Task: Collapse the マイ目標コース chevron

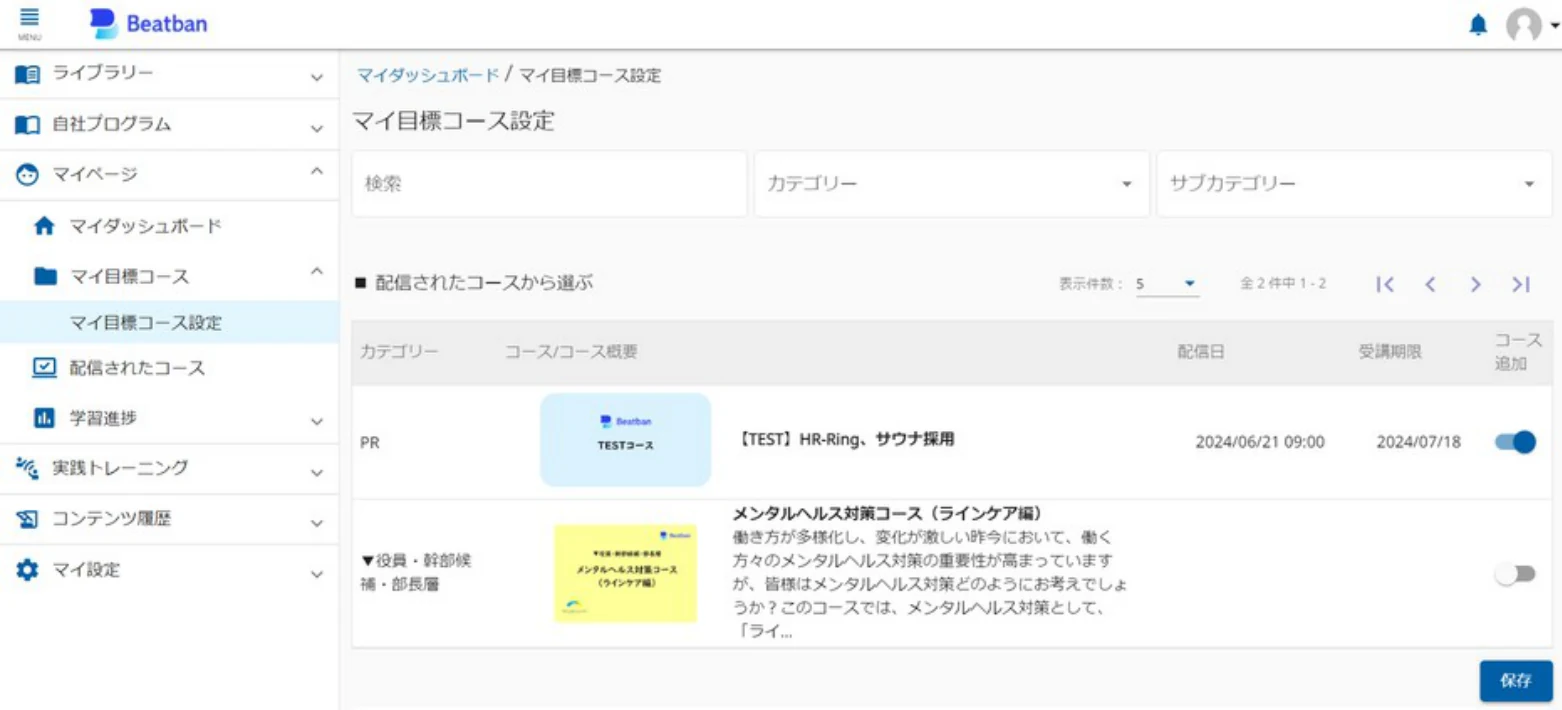Action: tap(317, 272)
